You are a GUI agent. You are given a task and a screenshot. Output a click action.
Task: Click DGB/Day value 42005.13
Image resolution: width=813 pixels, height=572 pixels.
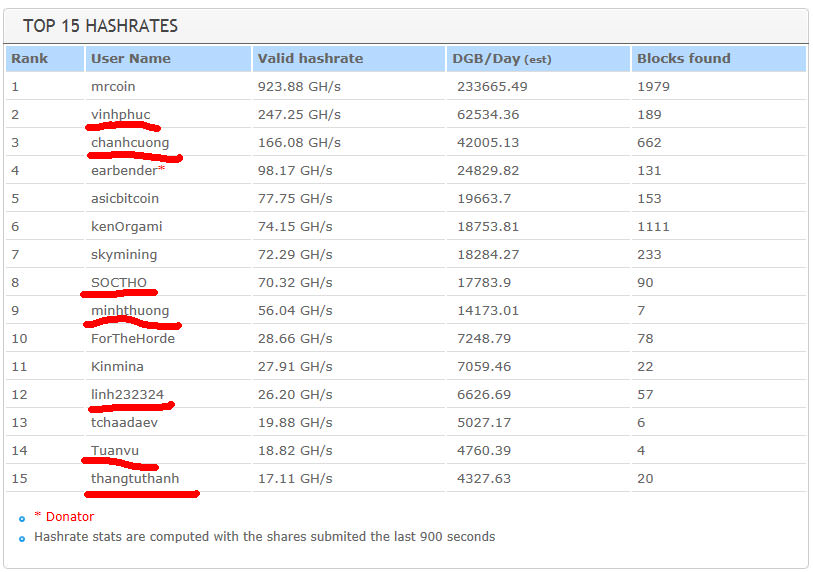488,143
